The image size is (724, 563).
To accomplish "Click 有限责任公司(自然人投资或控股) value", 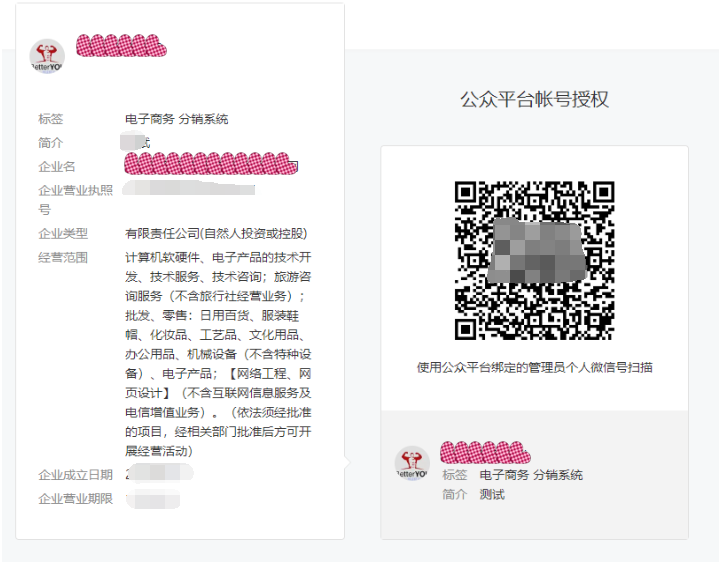I will tap(216, 234).
